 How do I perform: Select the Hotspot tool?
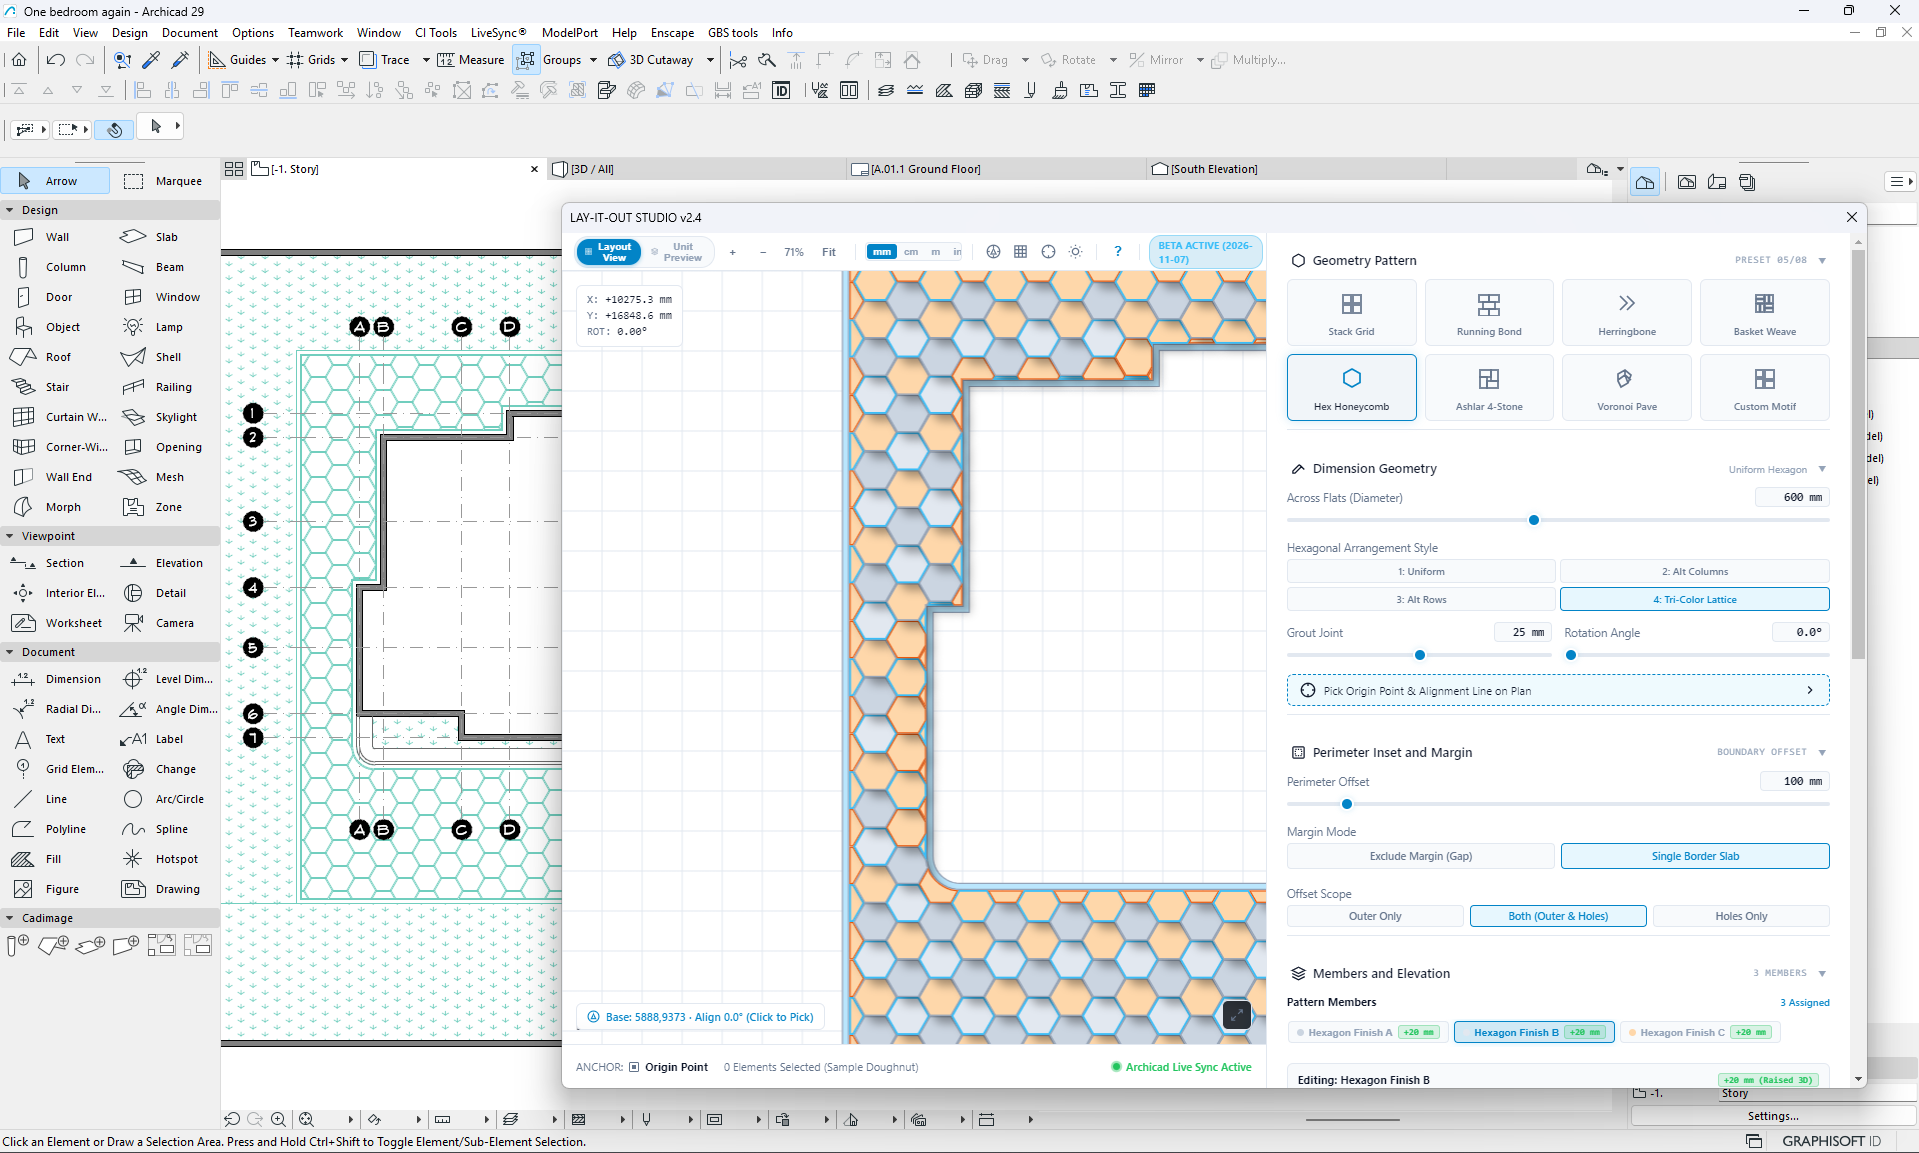[165, 859]
